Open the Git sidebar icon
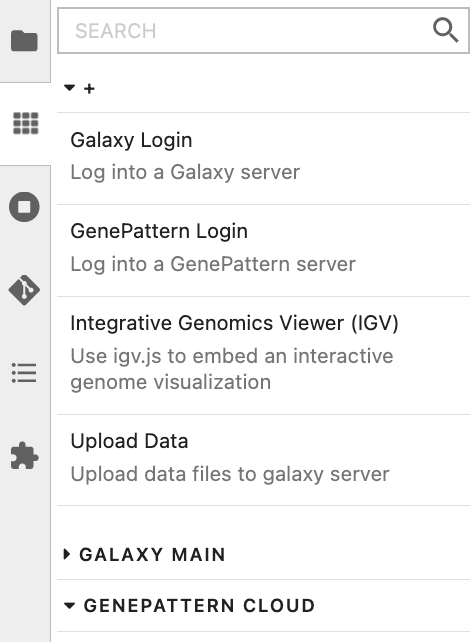The height and width of the screenshot is (642, 475). (24, 290)
